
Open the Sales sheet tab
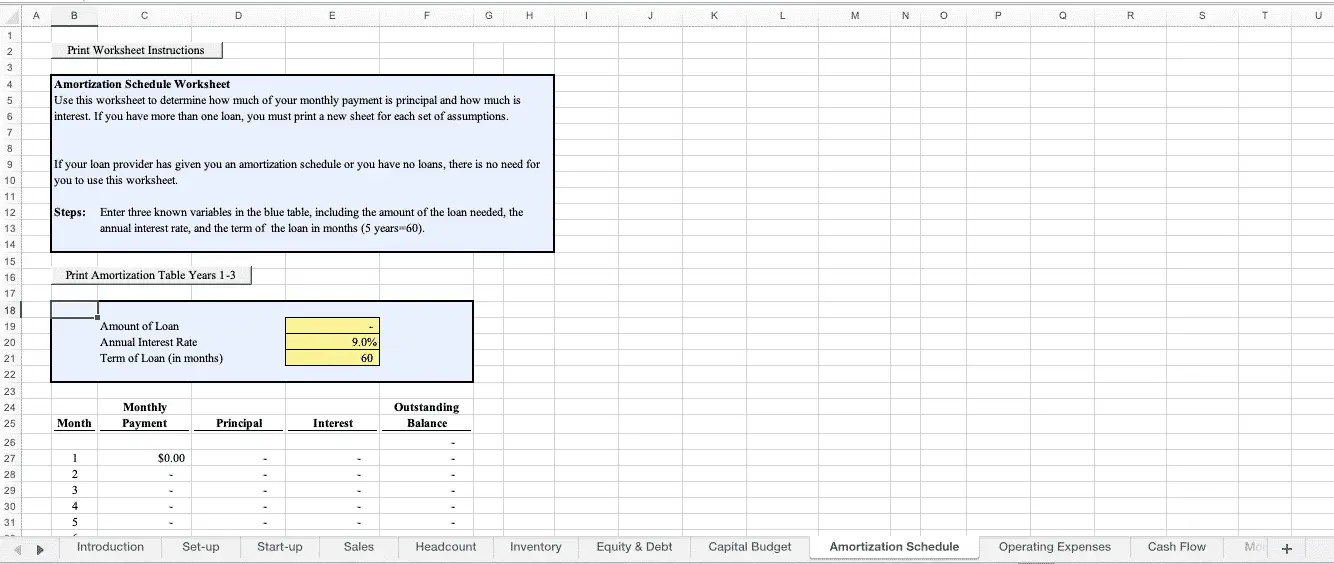358,547
